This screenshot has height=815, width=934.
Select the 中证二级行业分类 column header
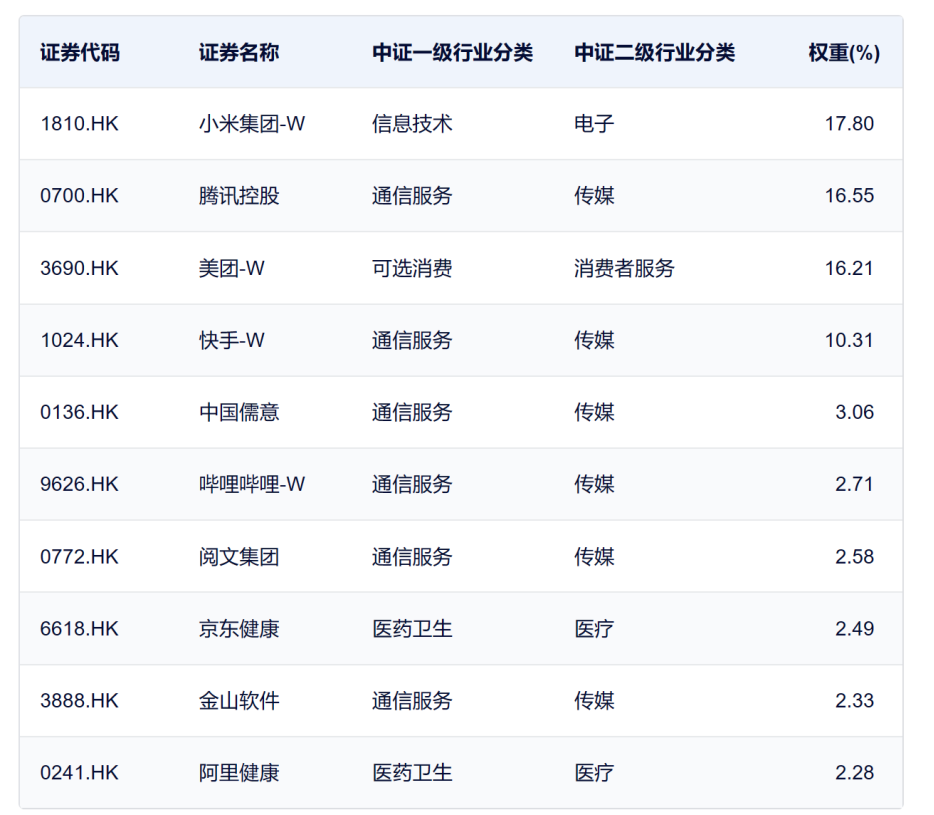coord(654,53)
